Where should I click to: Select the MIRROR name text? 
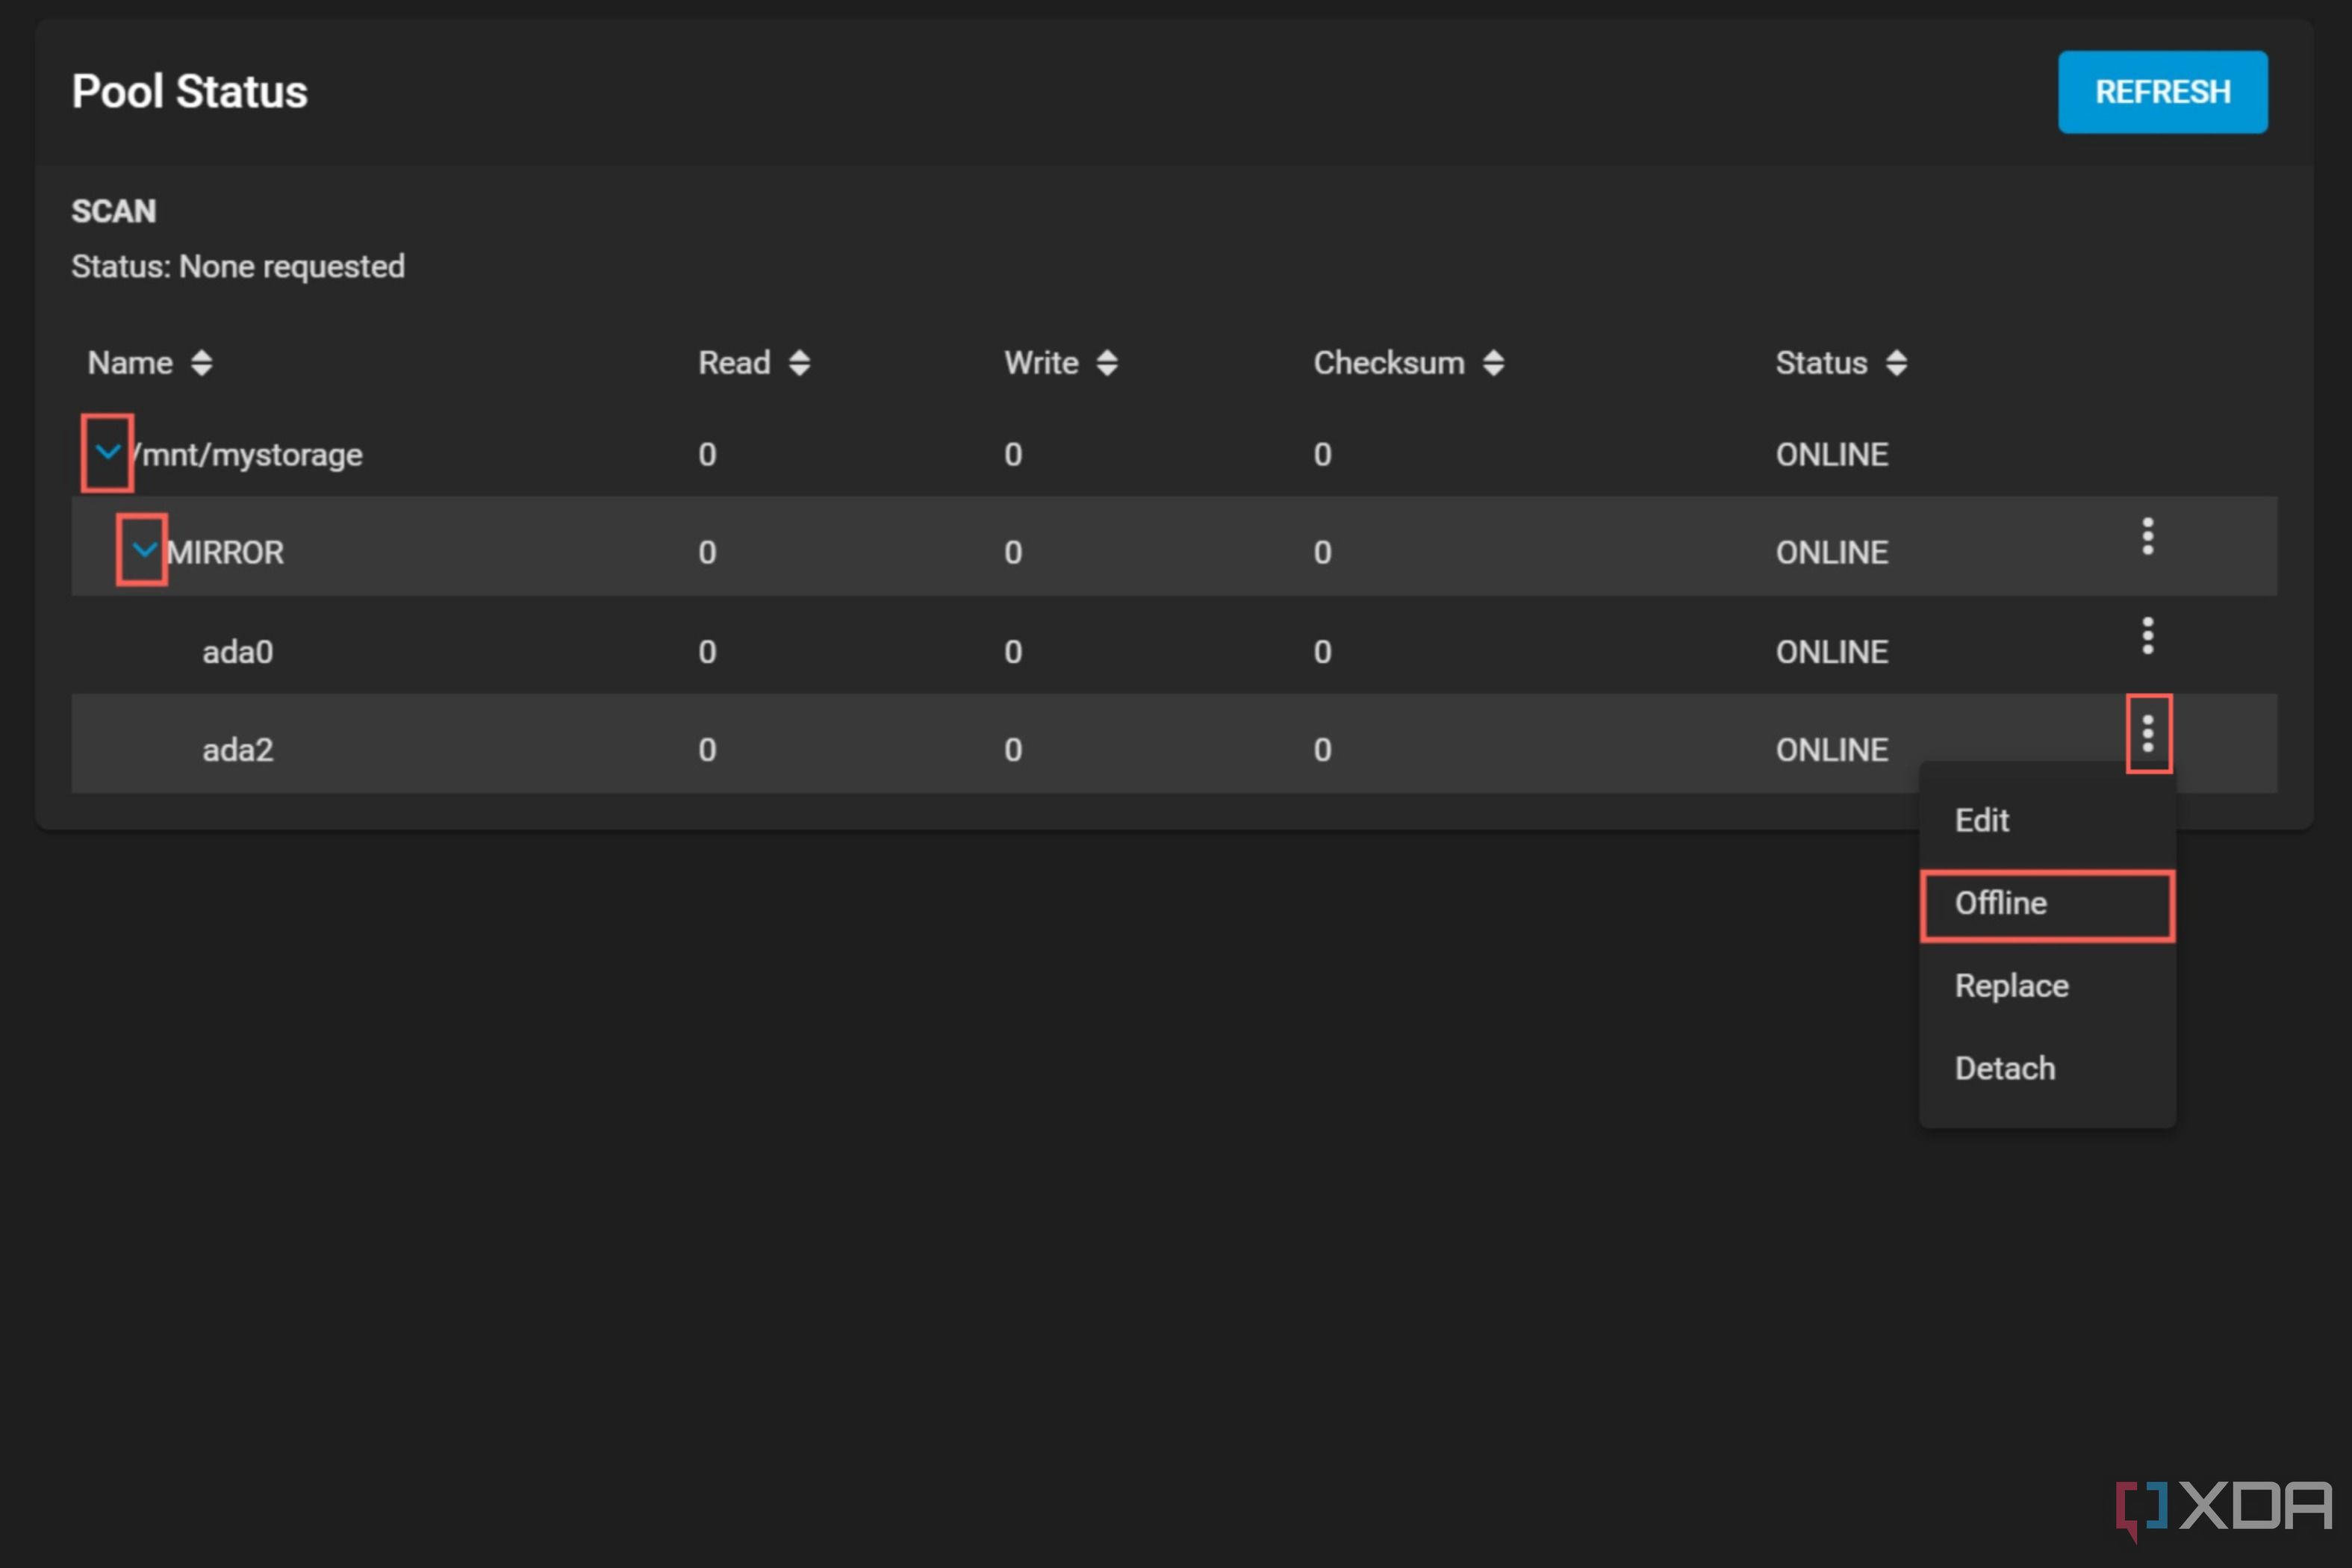[x=225, y=553]
